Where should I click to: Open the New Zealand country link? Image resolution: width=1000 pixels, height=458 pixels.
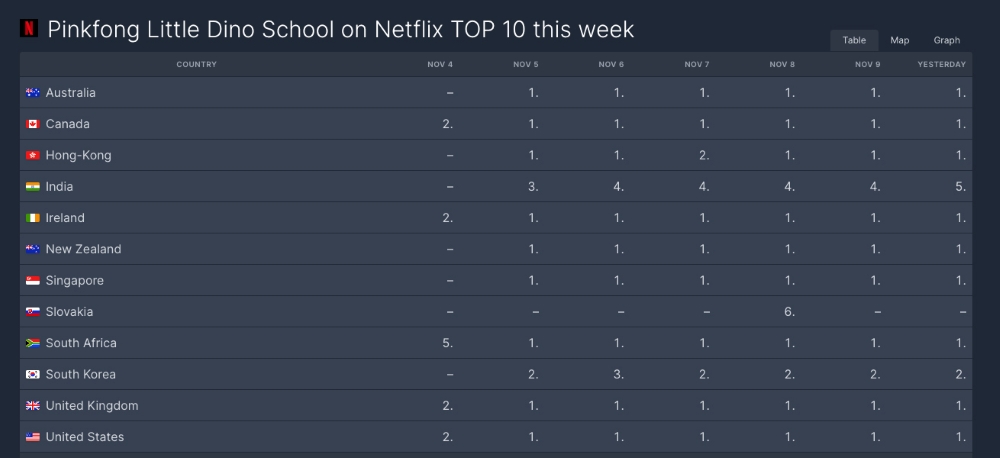[x=83, y=249]
